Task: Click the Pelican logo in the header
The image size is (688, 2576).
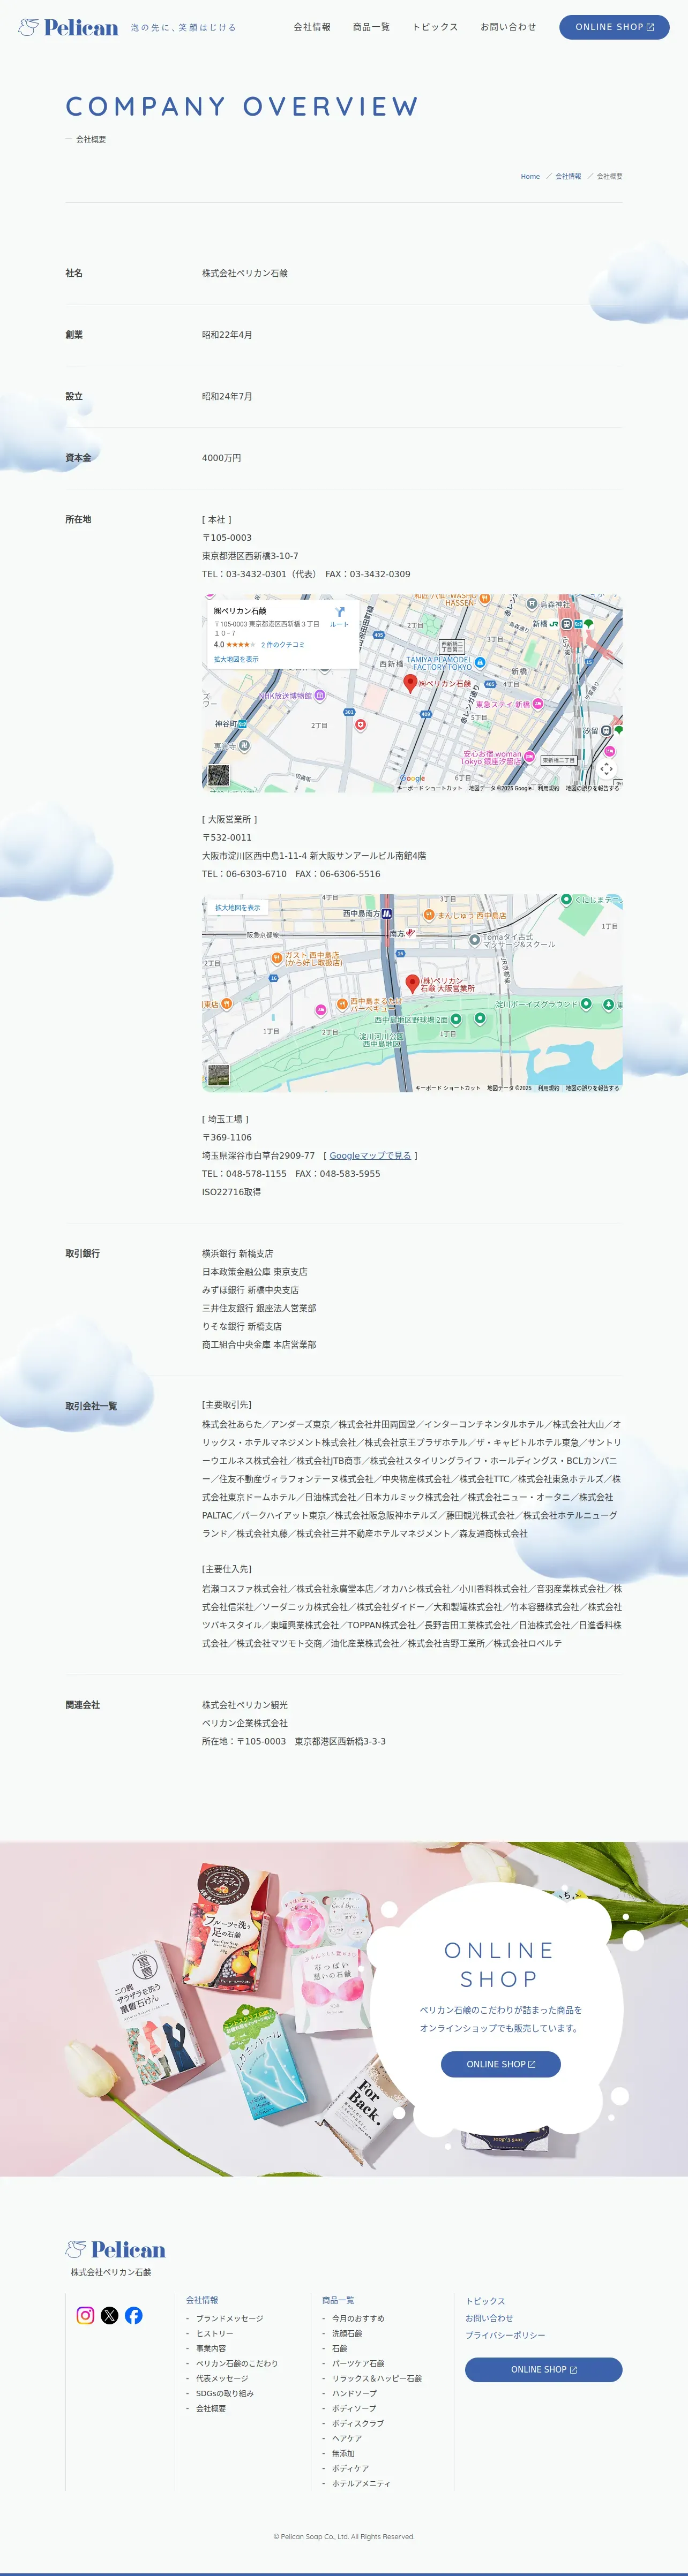Action: [x=68, y=27]
